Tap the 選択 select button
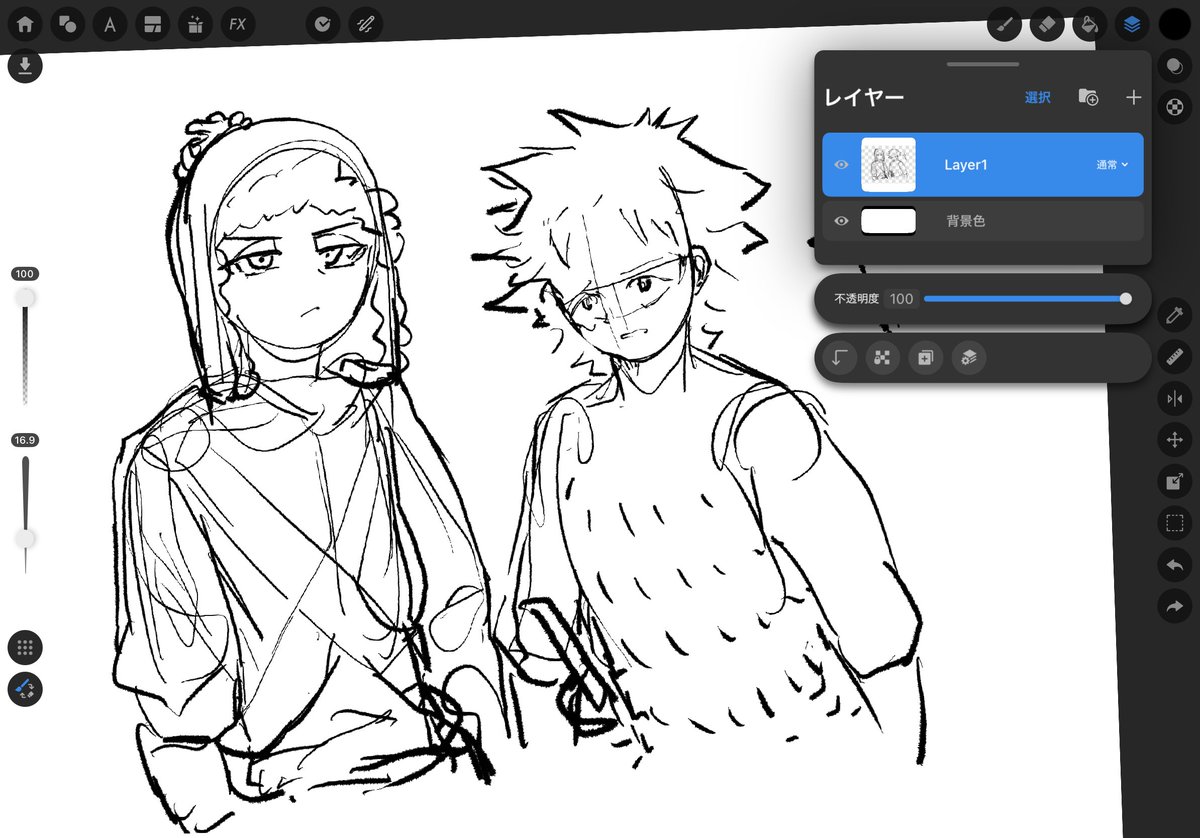 click(1038, 97)
